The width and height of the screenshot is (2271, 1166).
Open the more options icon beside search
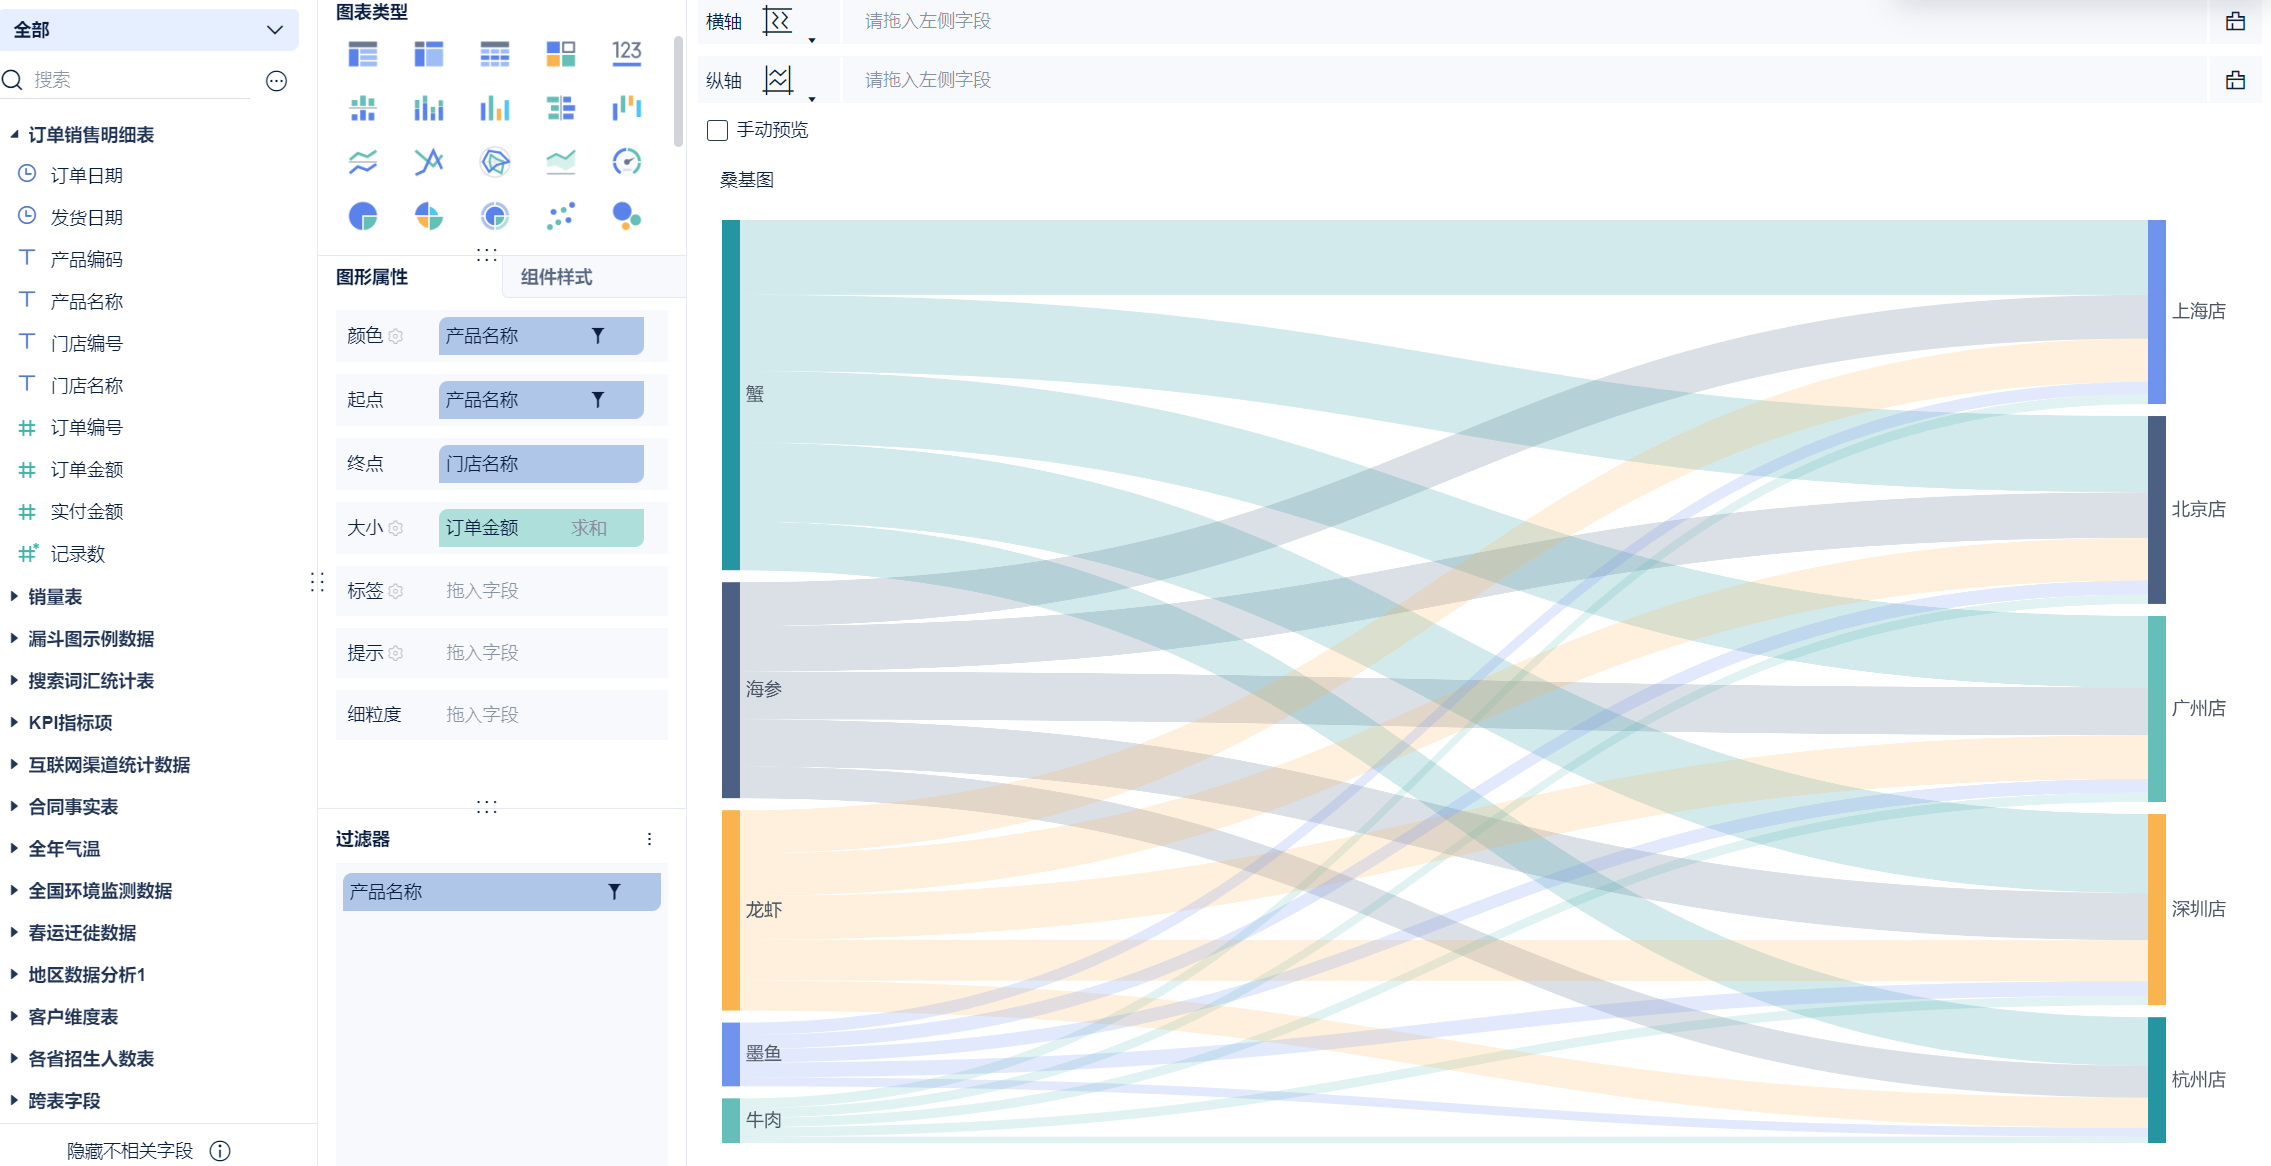(x=277, y=81)
